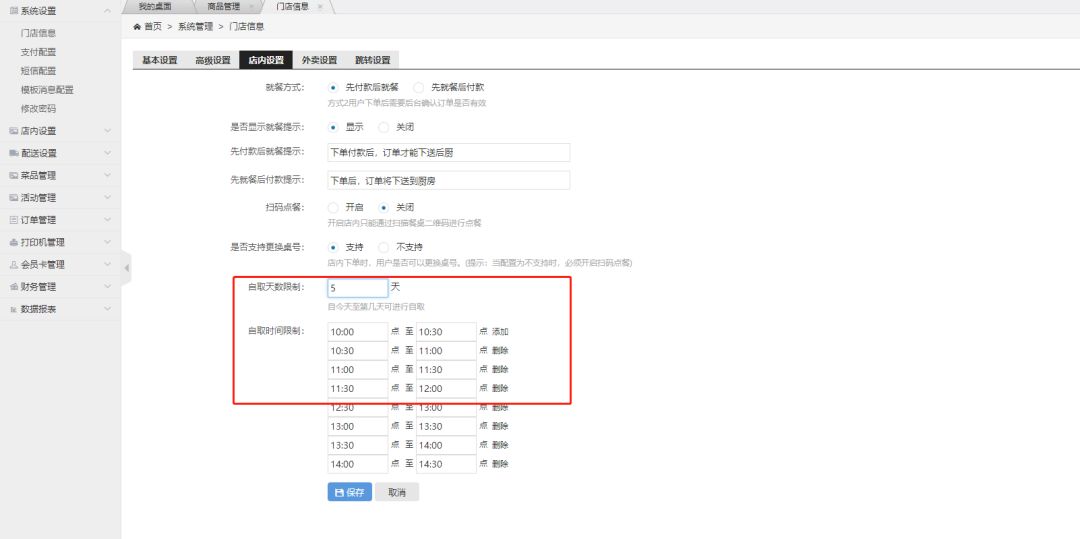Expand the 会员卡管理 sidebar chevron
This screenshot has height=539, width=1080.
click(x=107, y=264)
